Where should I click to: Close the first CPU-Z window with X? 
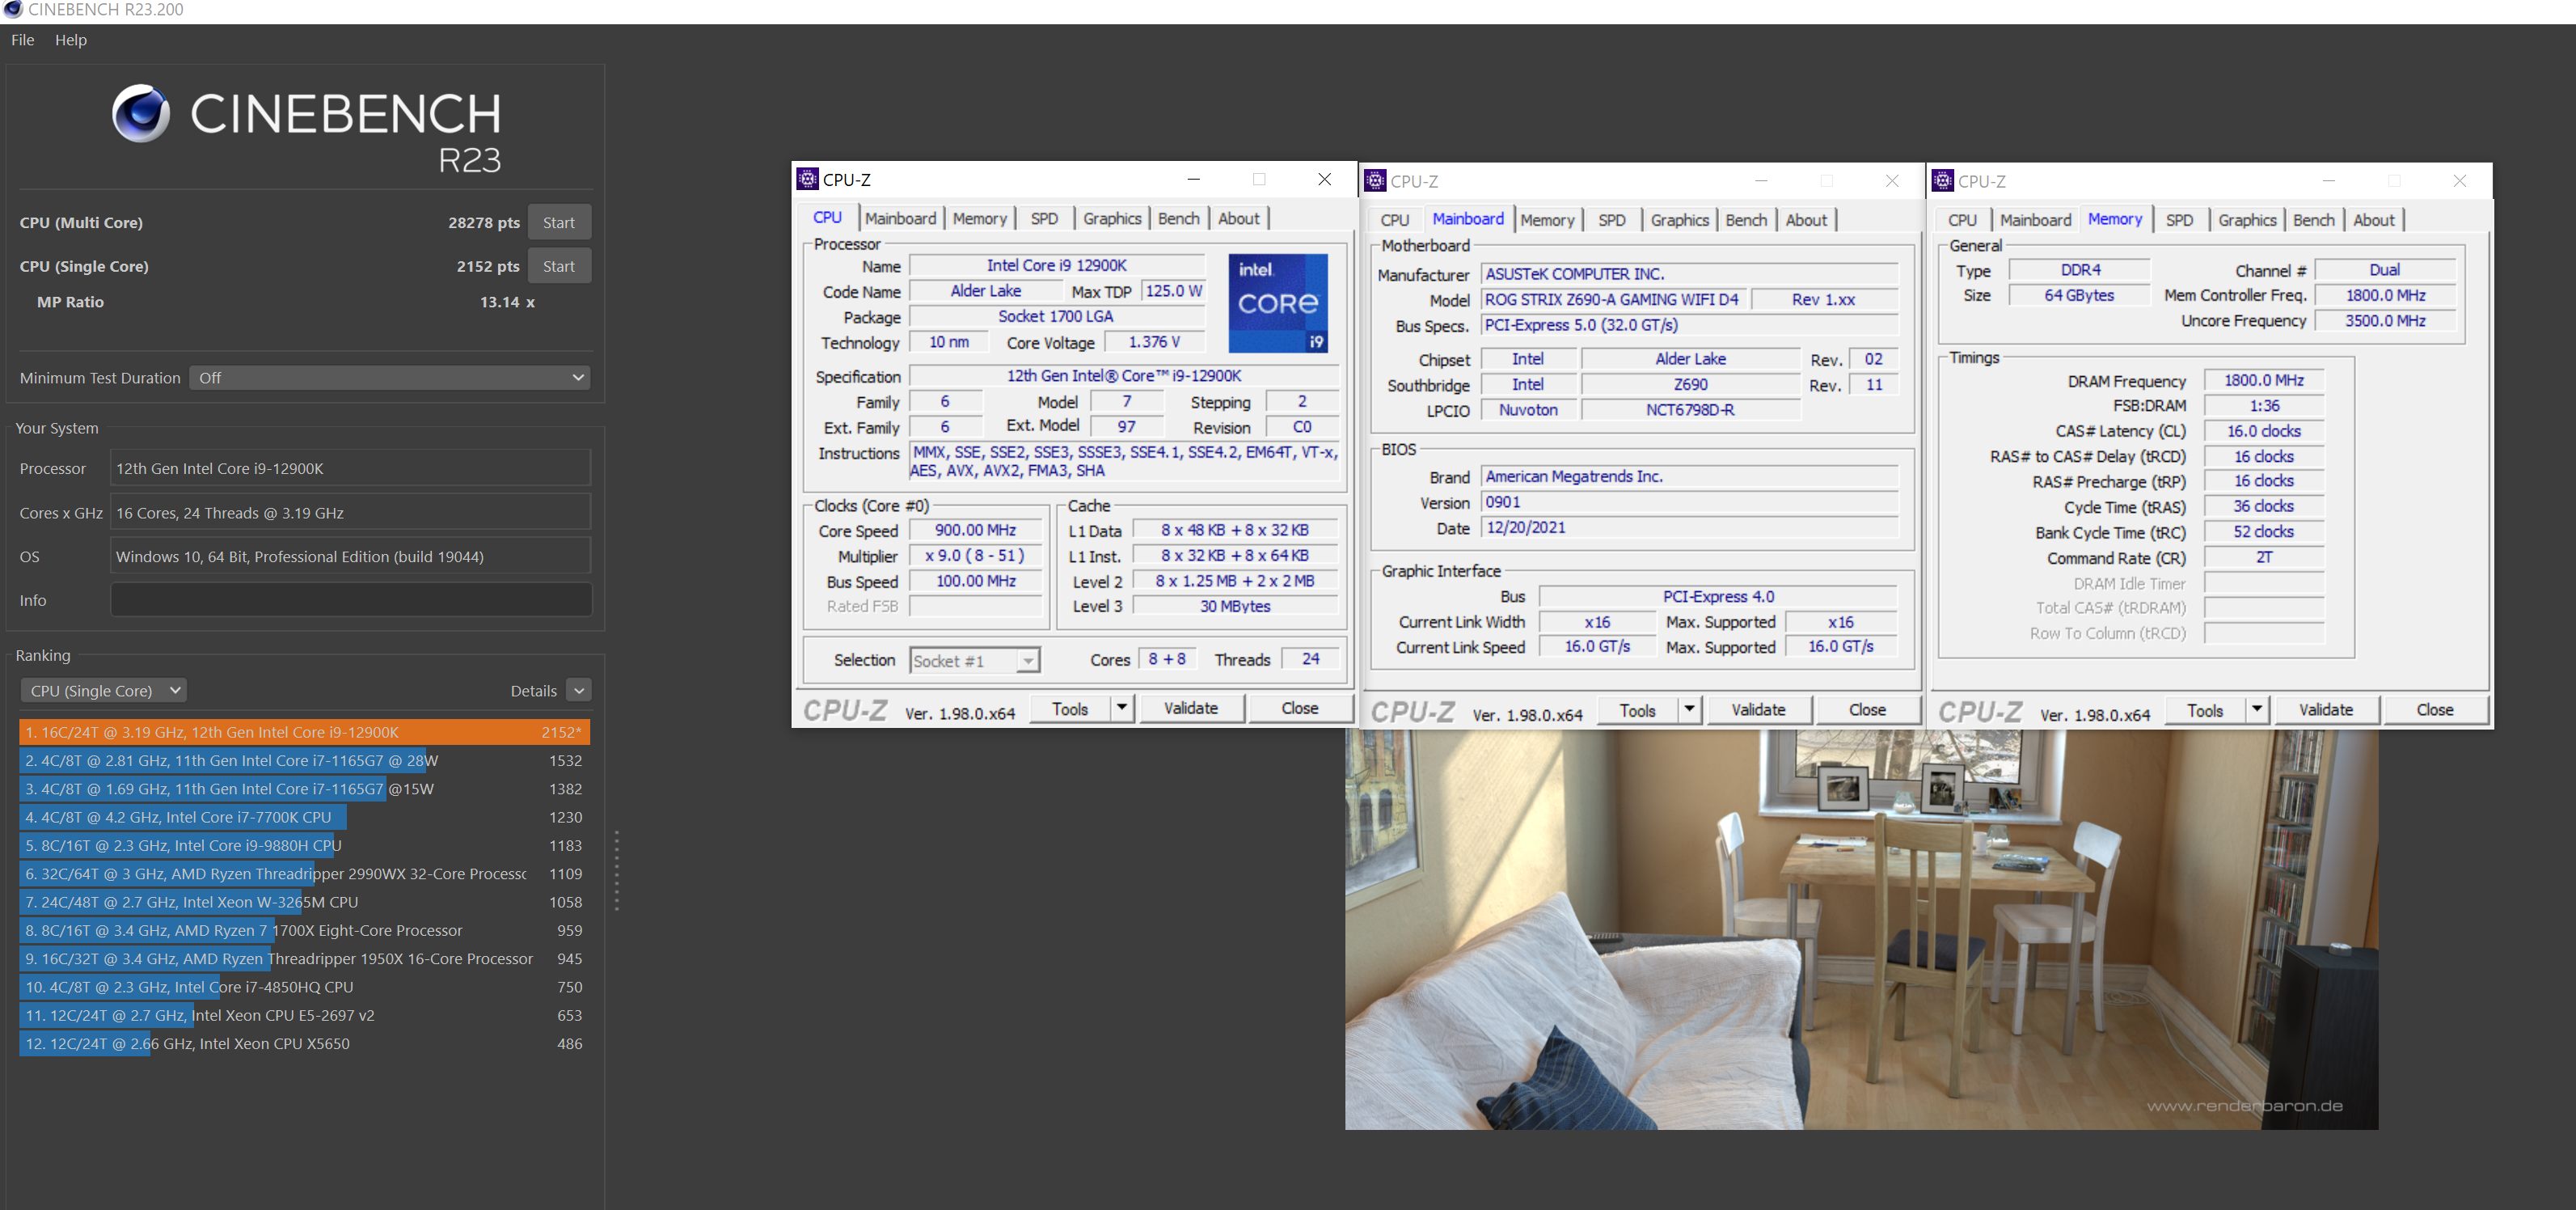tap(1324, 179)
